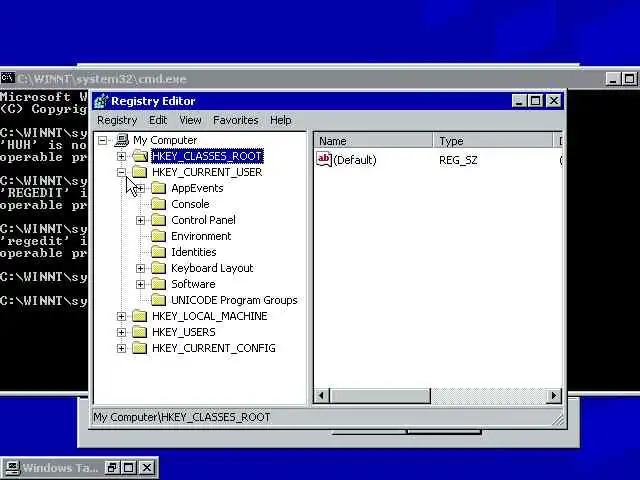The width and height of the screenshot is (640, 480).
Task: Expand the HKEY_USERS key
Action: pos(121,332)
